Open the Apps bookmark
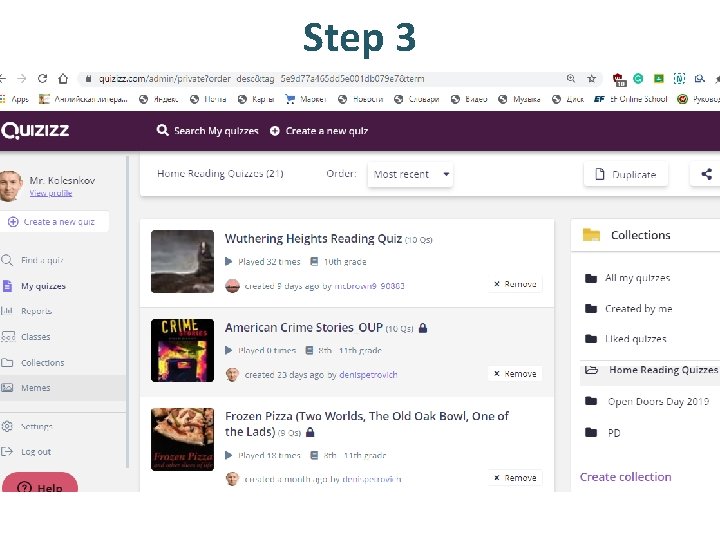 (x=15, y=99)
